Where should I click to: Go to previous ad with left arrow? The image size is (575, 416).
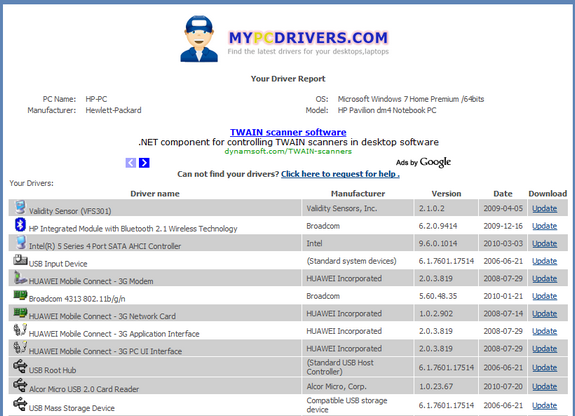(x=131, y=163)
